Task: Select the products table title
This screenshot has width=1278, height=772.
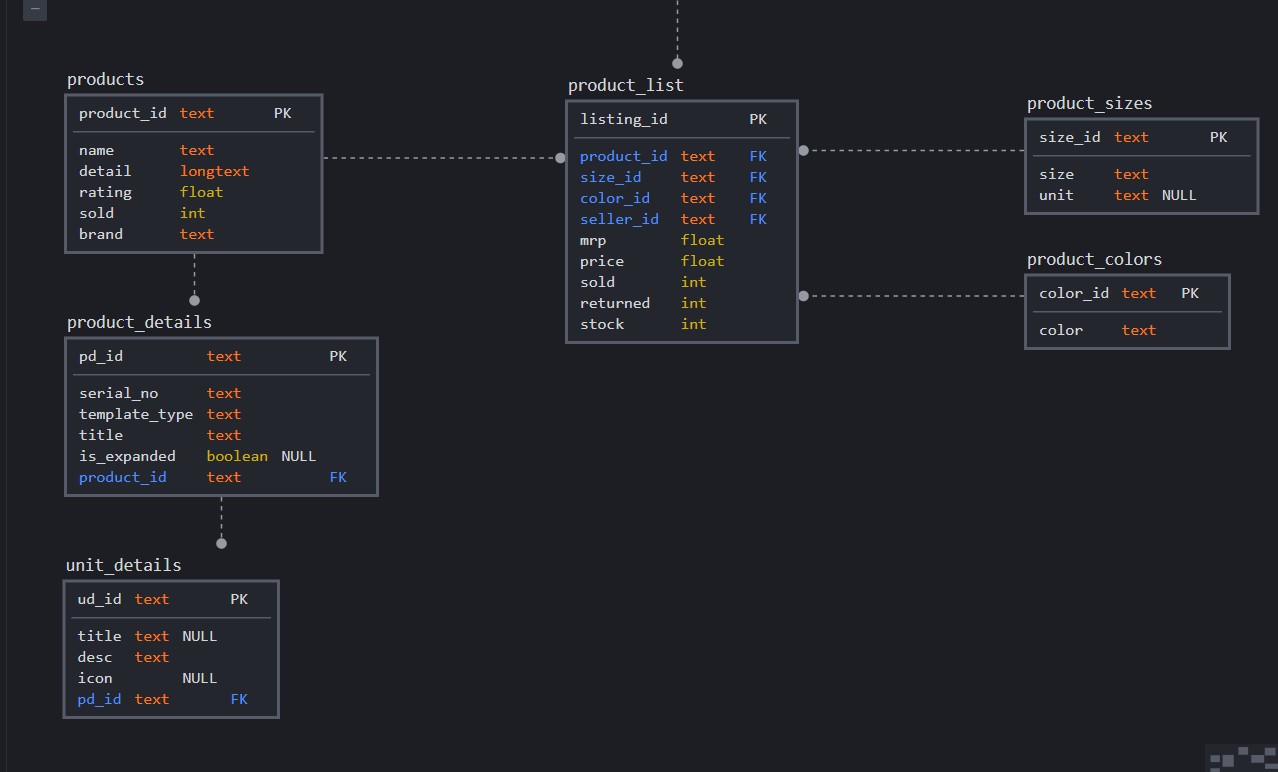Action: [x=105, y=79]
